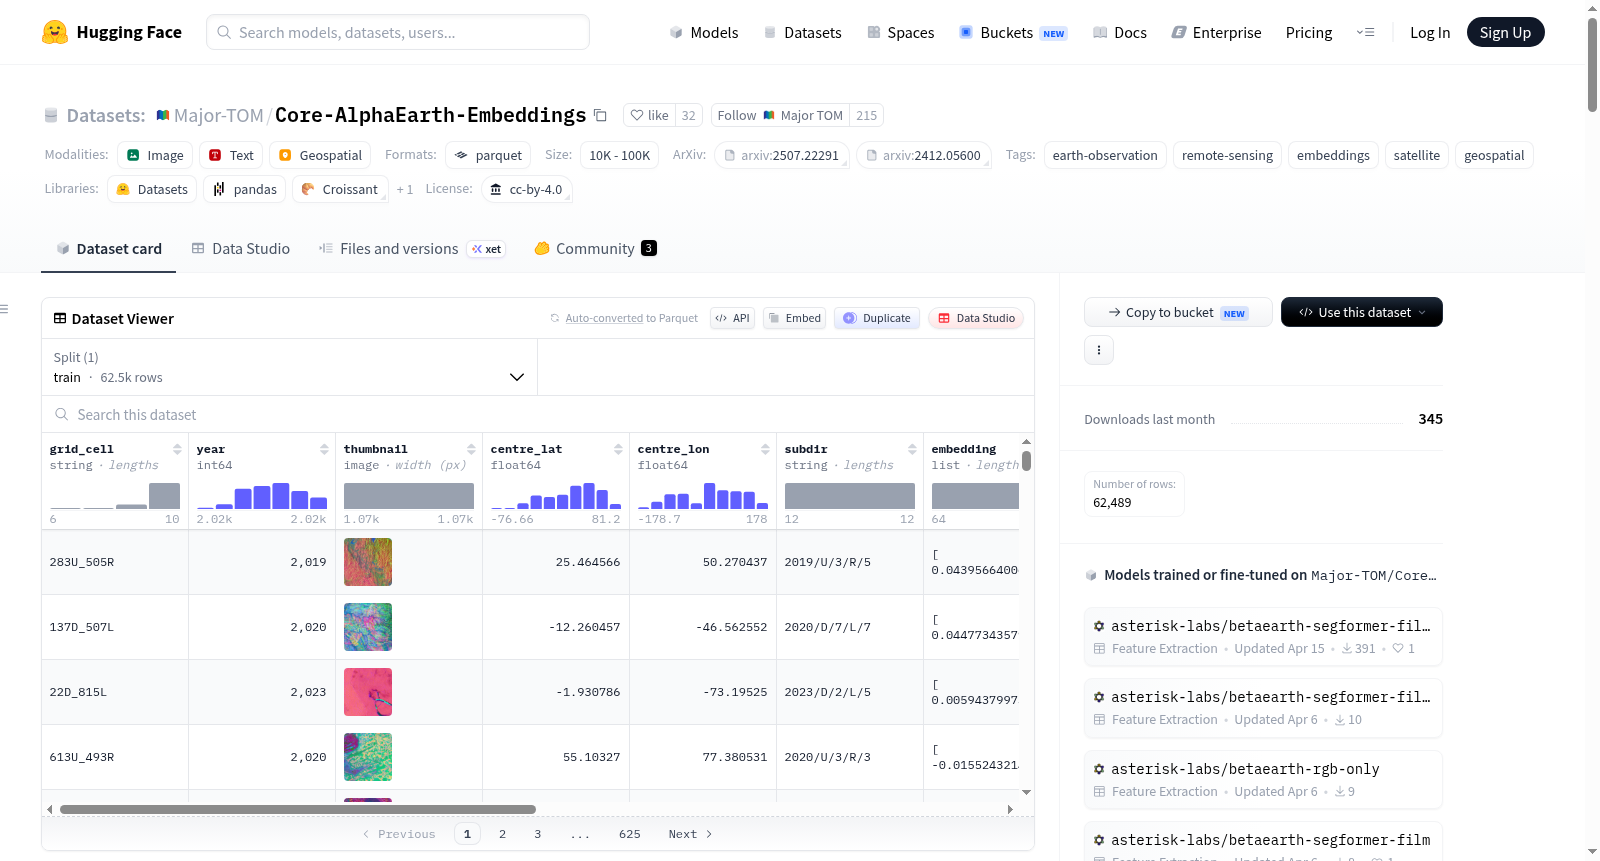Click the table vertical scrollbar thumb
Screen dimensions: 1600x861
tap(1026, 461)
